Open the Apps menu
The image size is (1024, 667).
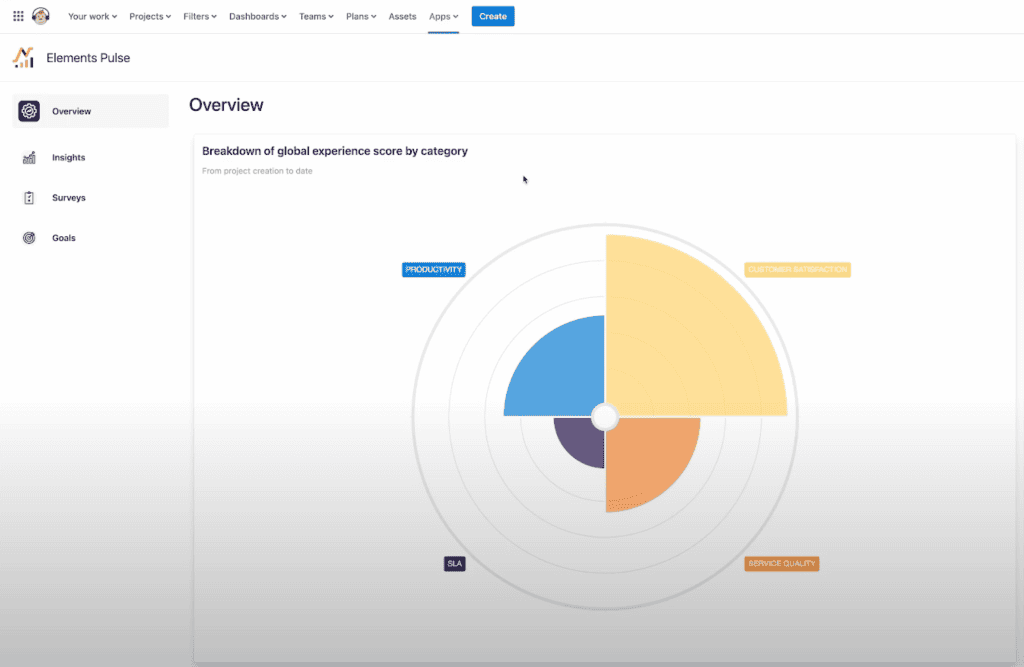(443, 17)
